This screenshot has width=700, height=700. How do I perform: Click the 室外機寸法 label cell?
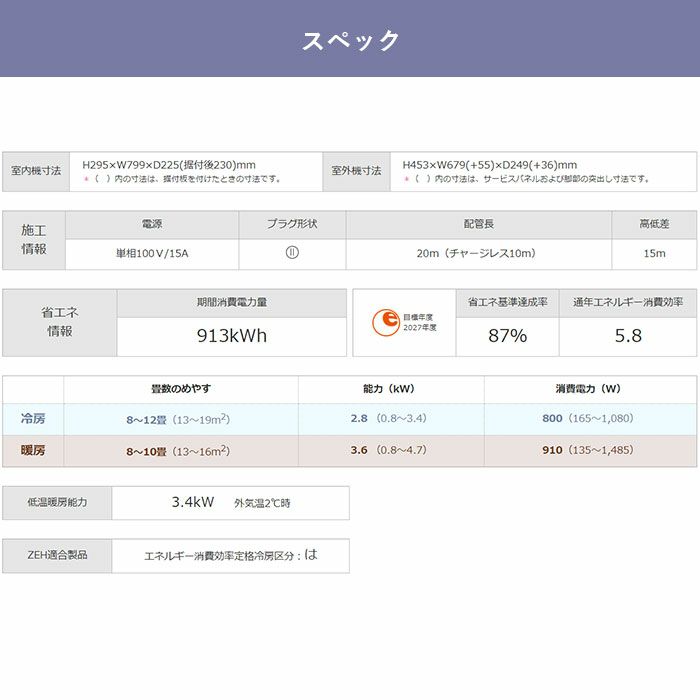pos(357,171)
